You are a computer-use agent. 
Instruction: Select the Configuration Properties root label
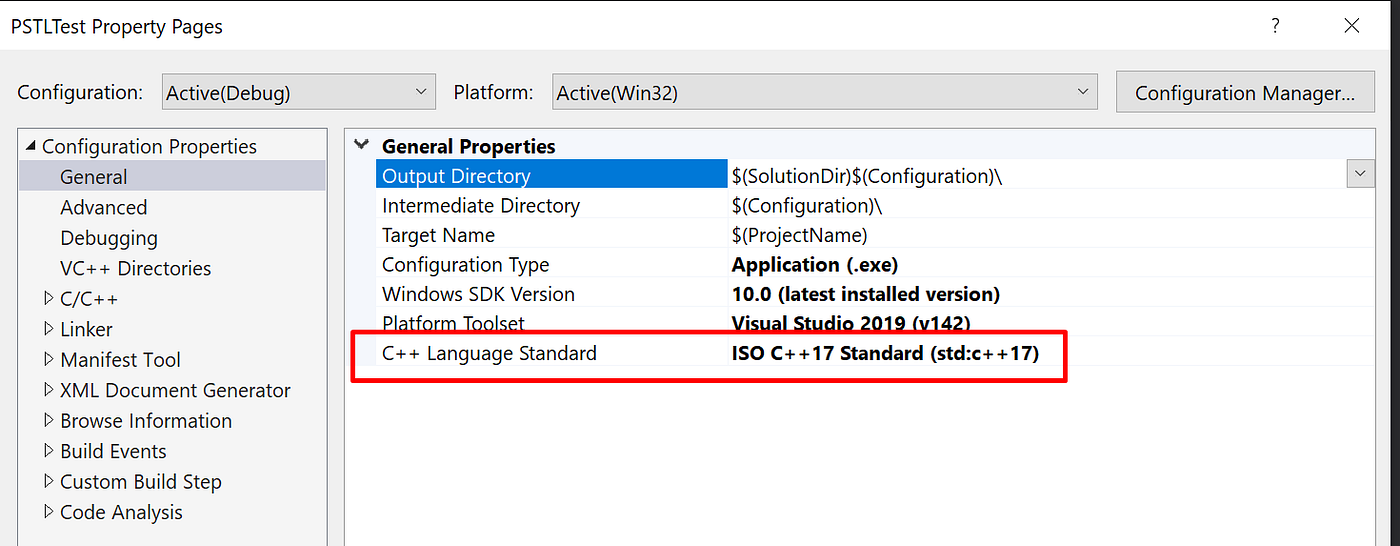point(149,146)
